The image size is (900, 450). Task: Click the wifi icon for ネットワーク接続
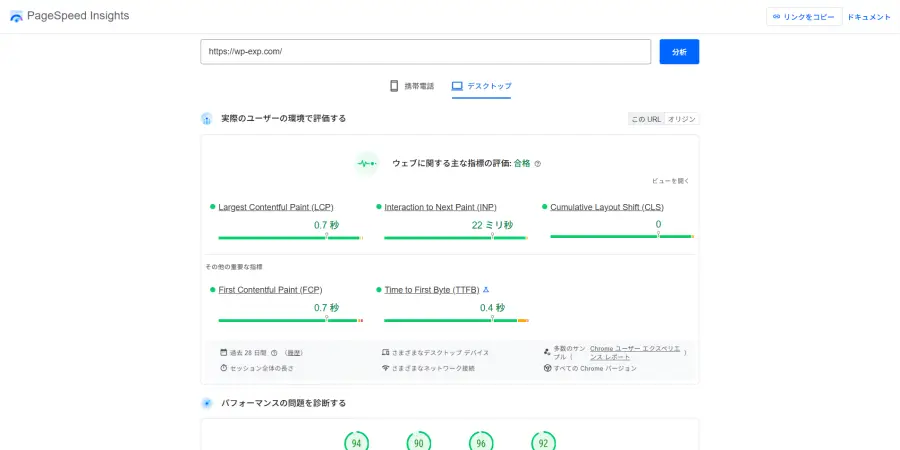(x=385, y=368)
